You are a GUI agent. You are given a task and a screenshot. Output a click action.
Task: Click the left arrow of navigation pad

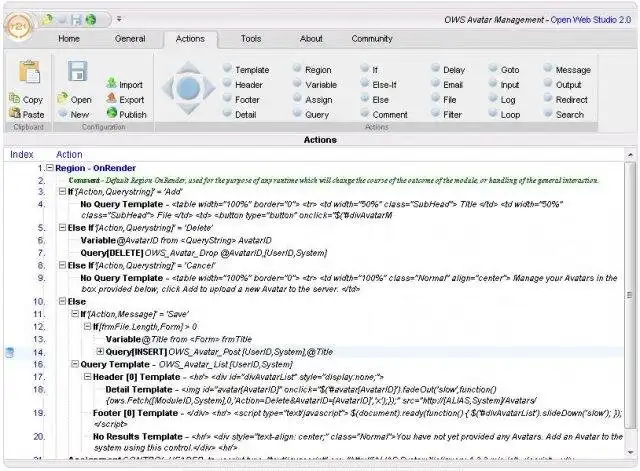click(x=169, y=88)
